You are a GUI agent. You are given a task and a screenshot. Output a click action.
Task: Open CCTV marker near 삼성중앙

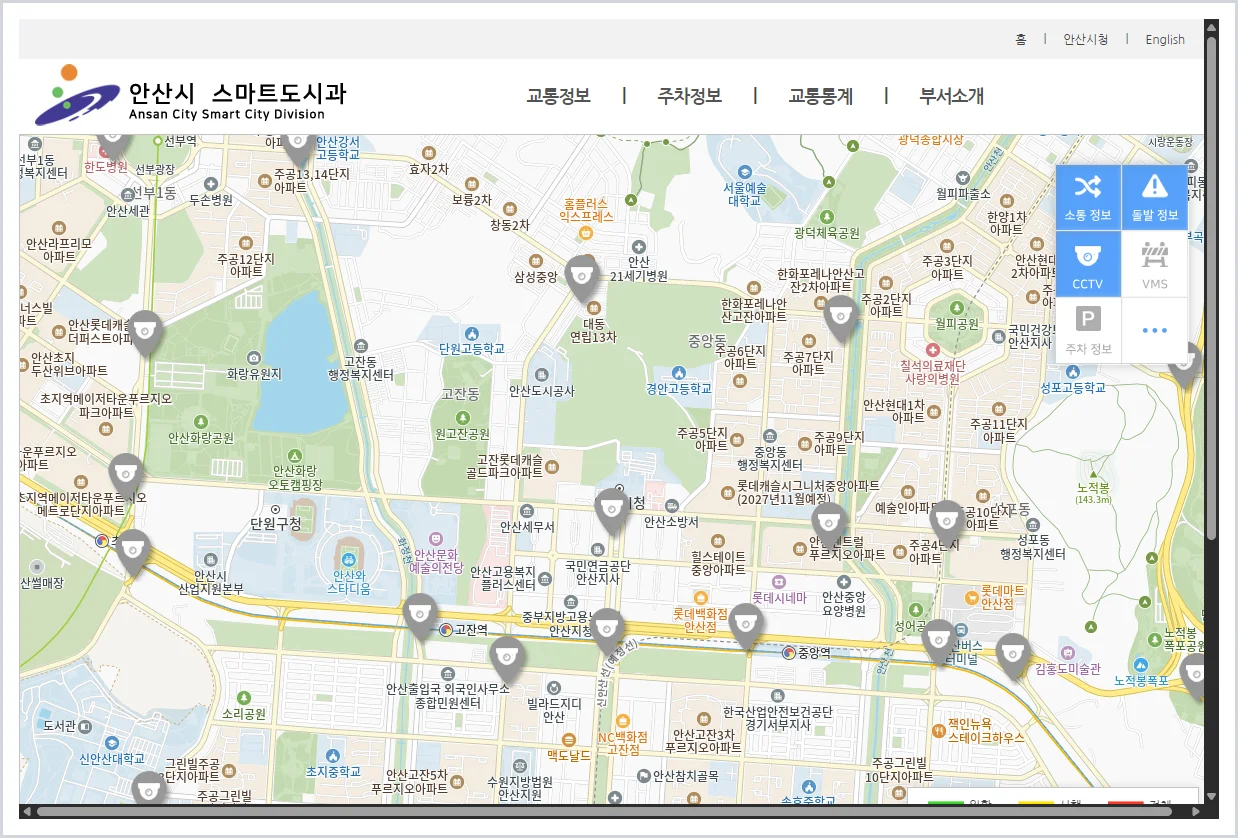click(582, 277)
